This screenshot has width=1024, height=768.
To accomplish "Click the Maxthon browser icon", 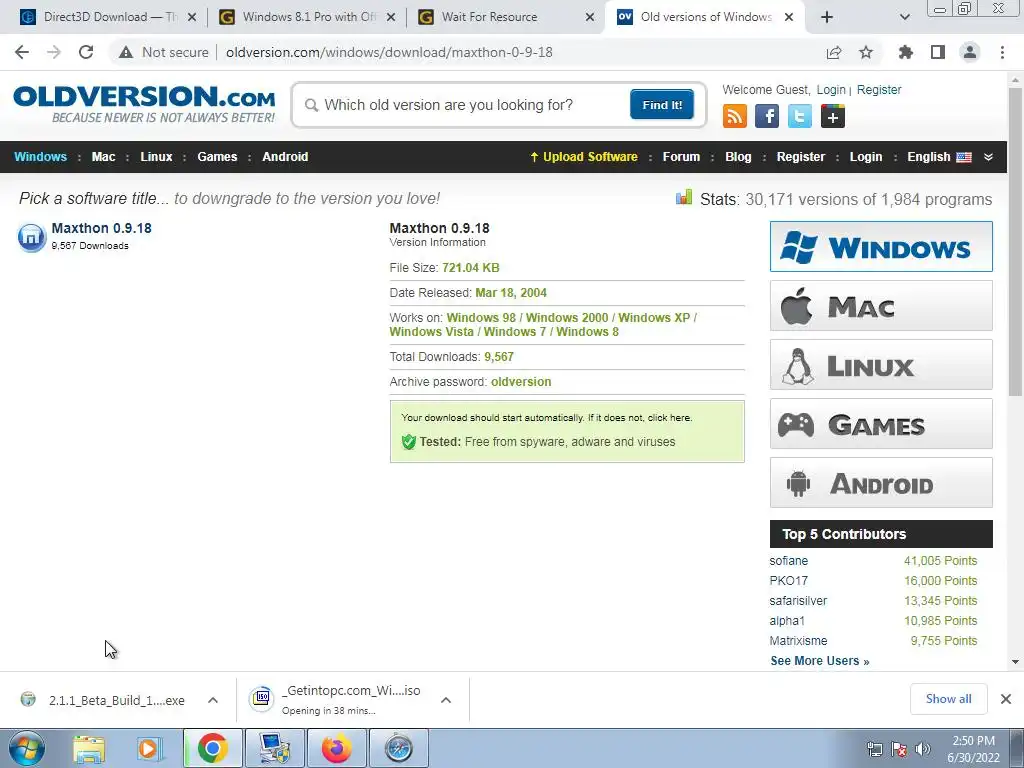I will (31, 237).
